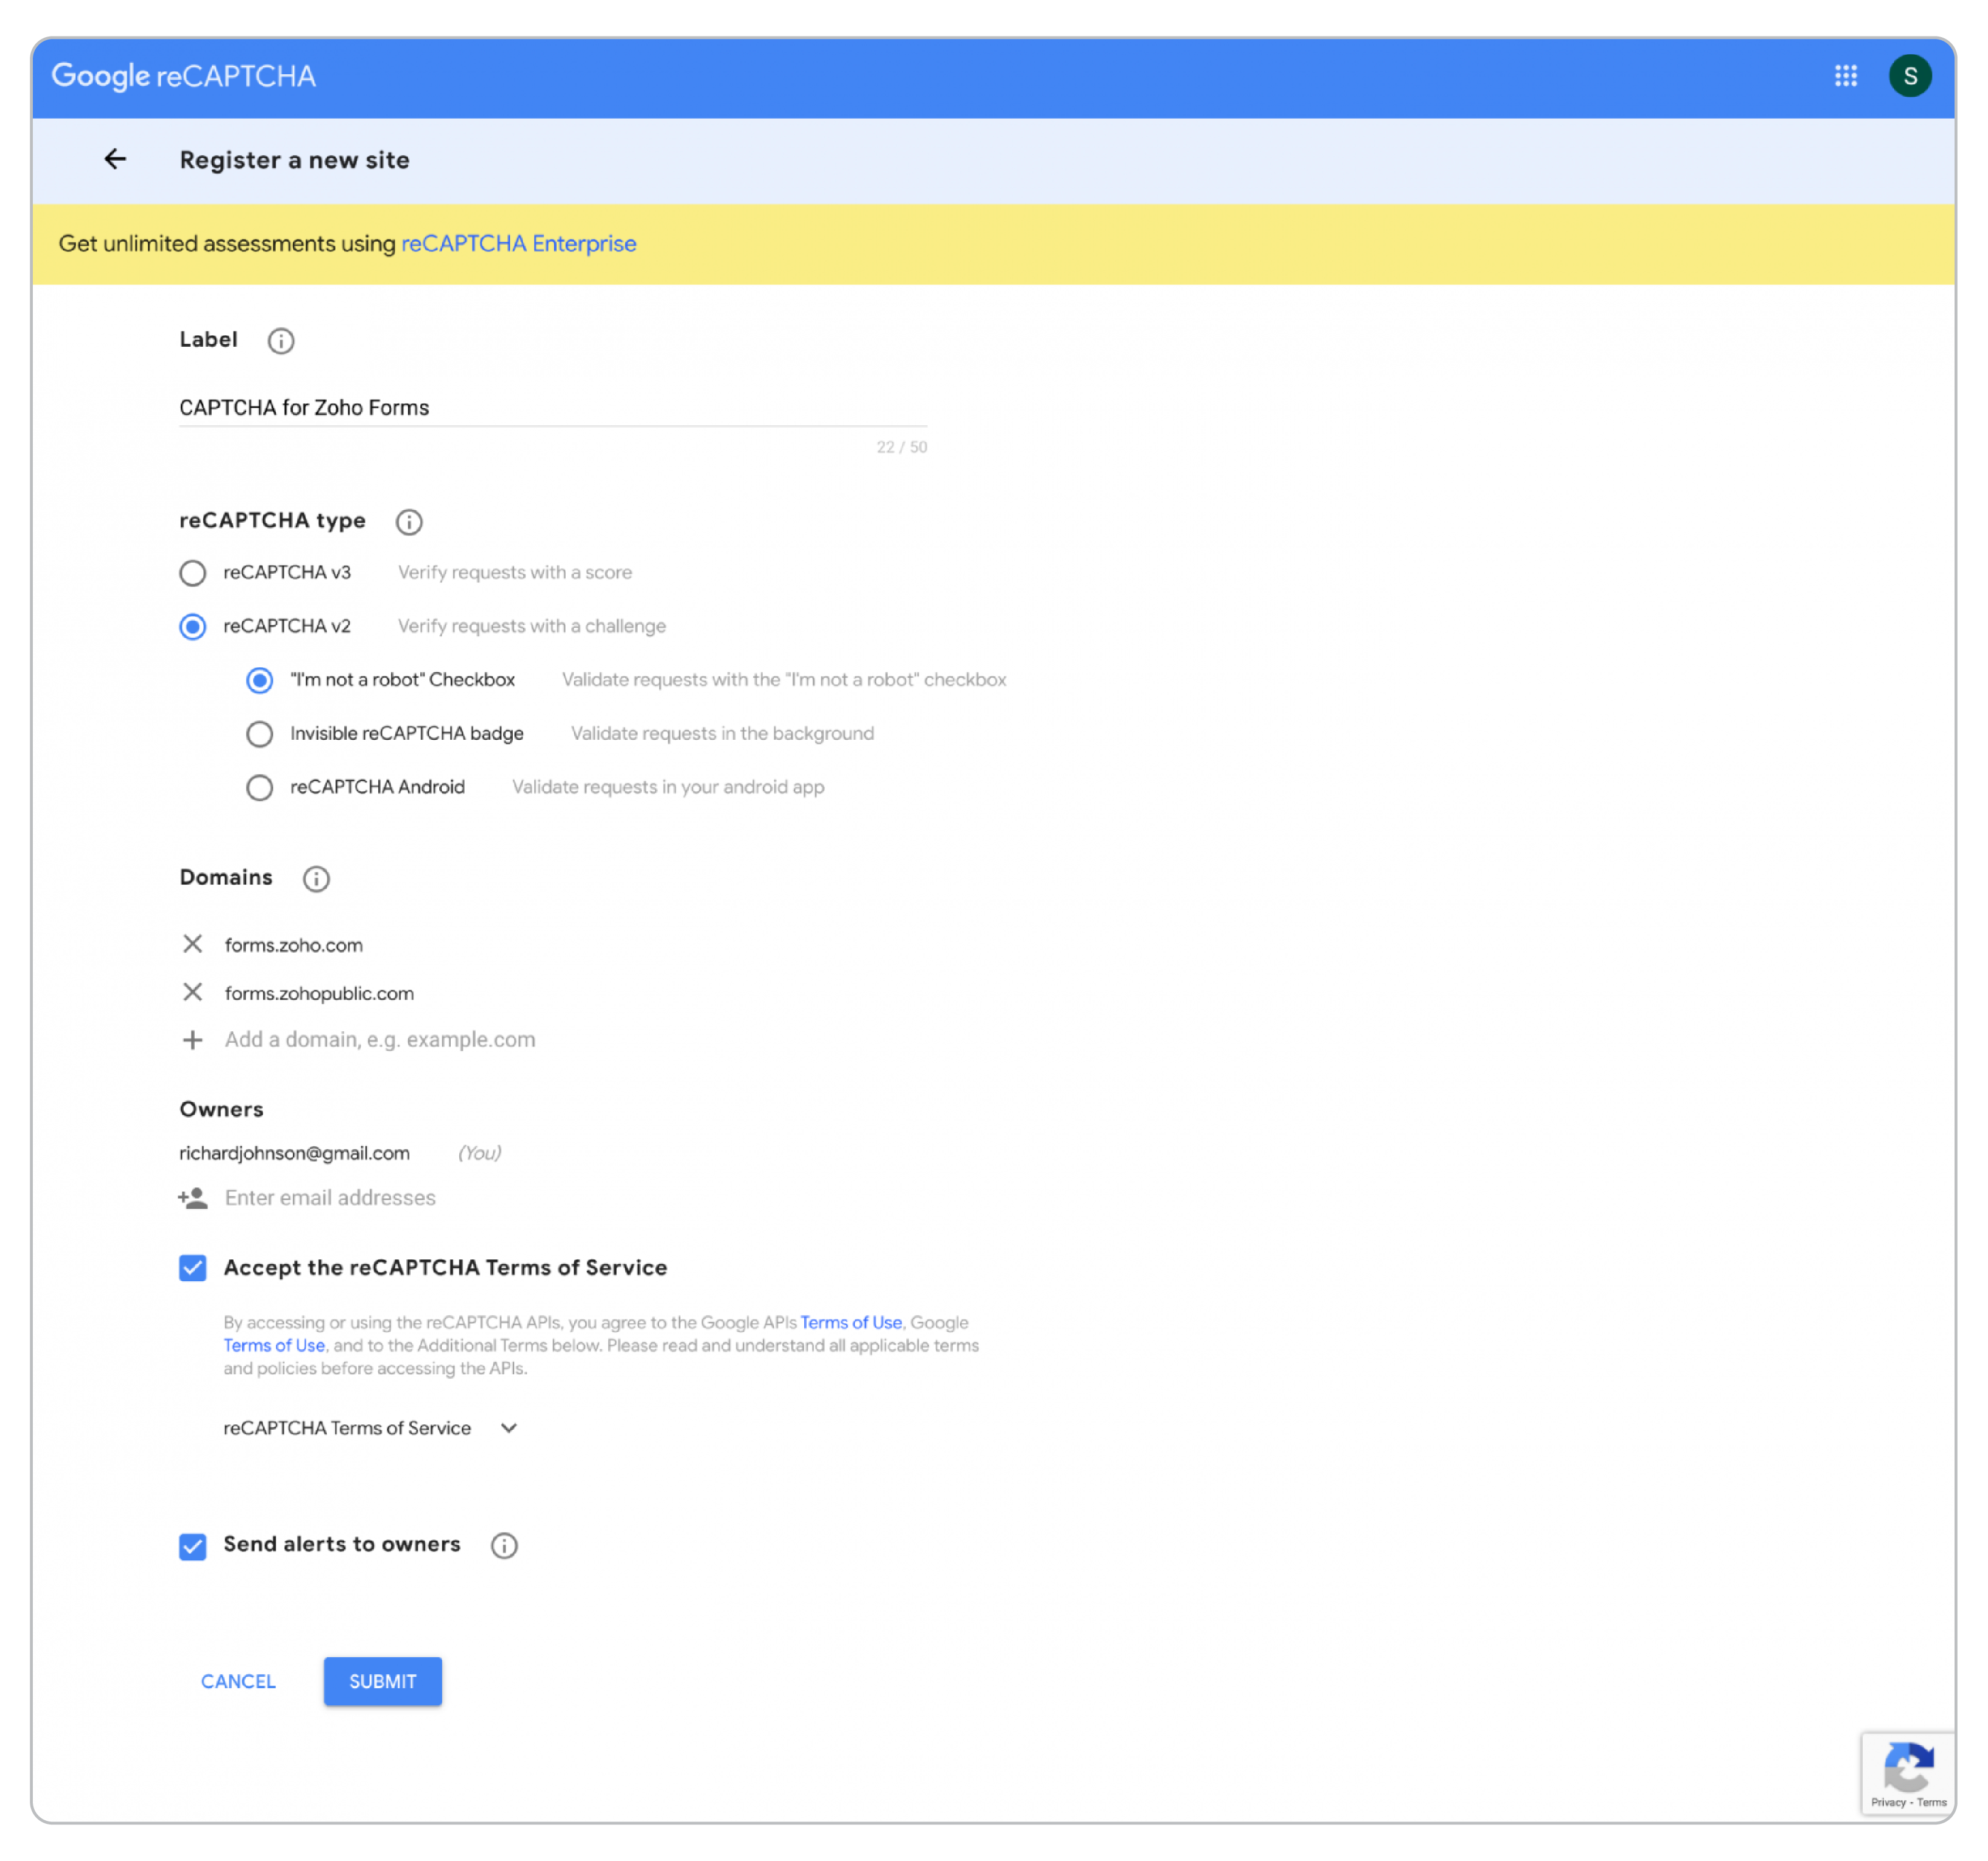Image resolution: width=1988 pixels, height=1861 pixels.
Task: Open the Google apps grid
Action: pos(1845,76)
